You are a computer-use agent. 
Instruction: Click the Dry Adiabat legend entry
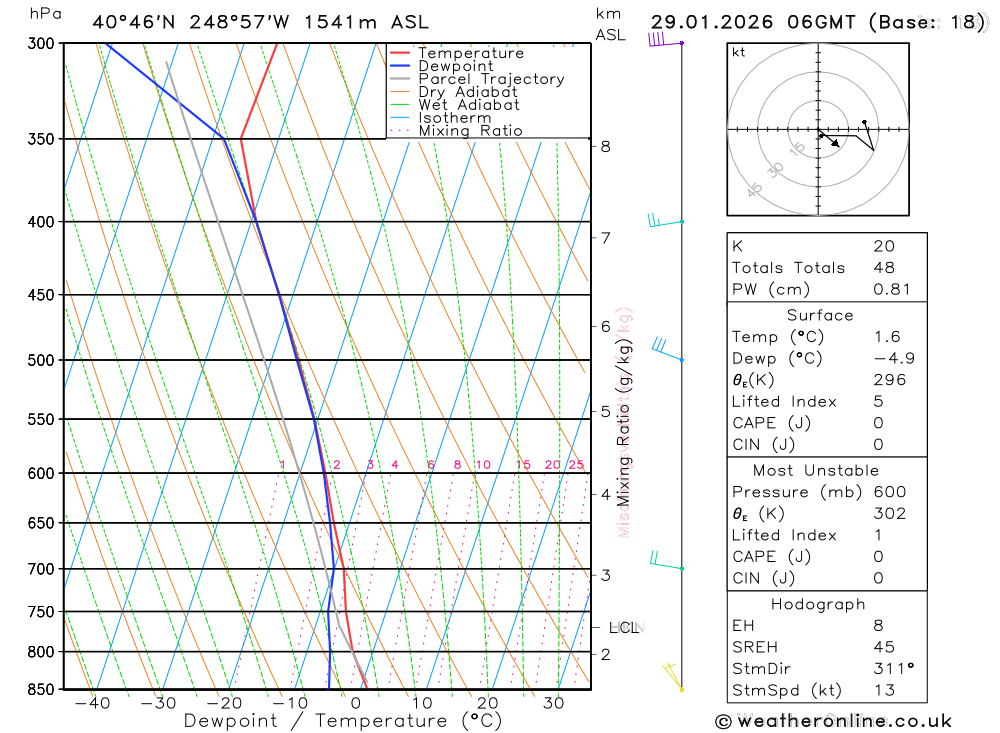(453, 92)
